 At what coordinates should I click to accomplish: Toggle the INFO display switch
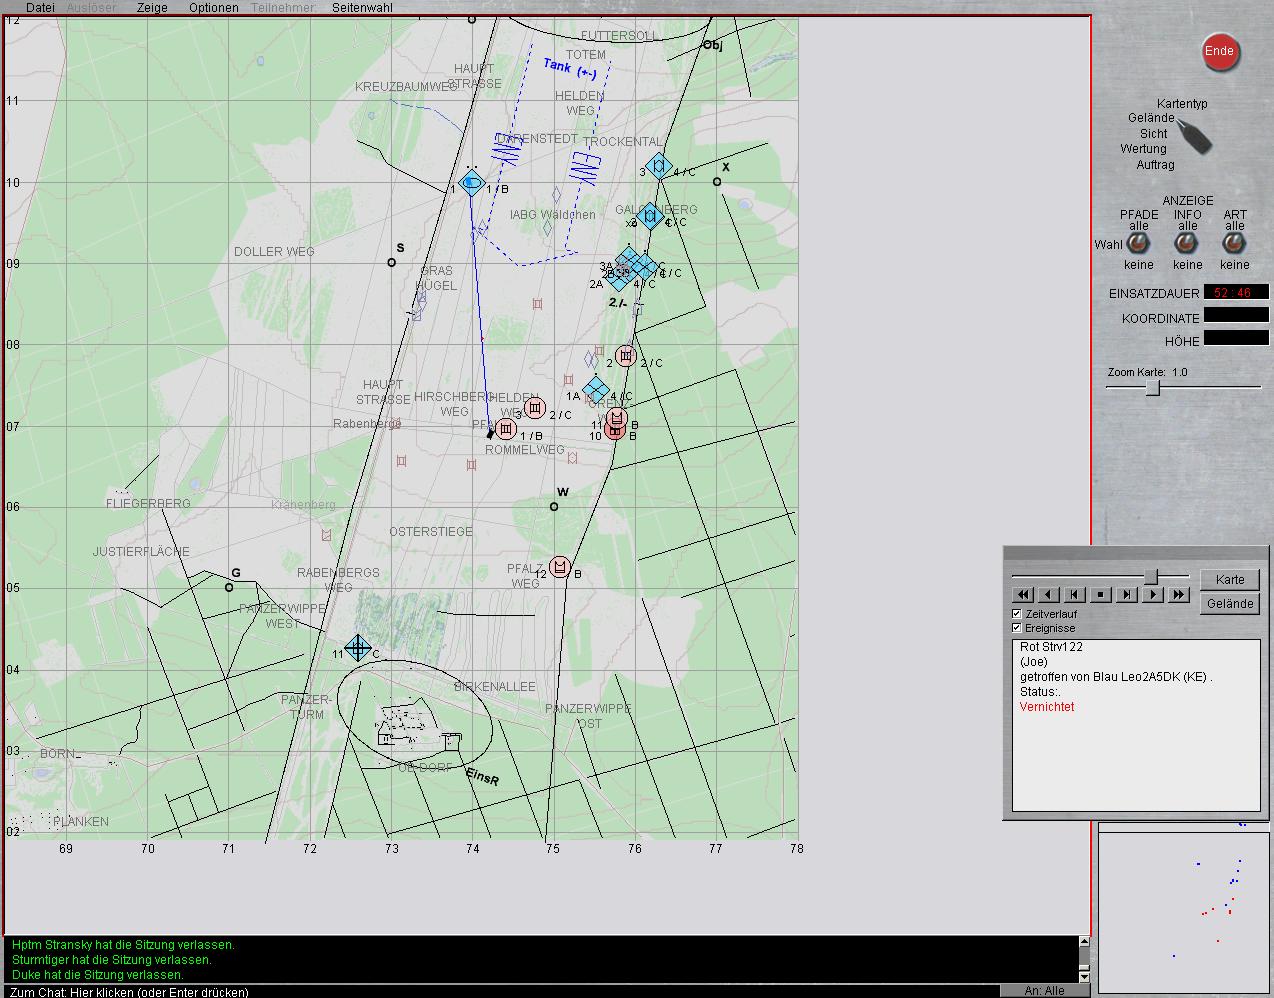pyautogui.click(x=1187, y=245)
